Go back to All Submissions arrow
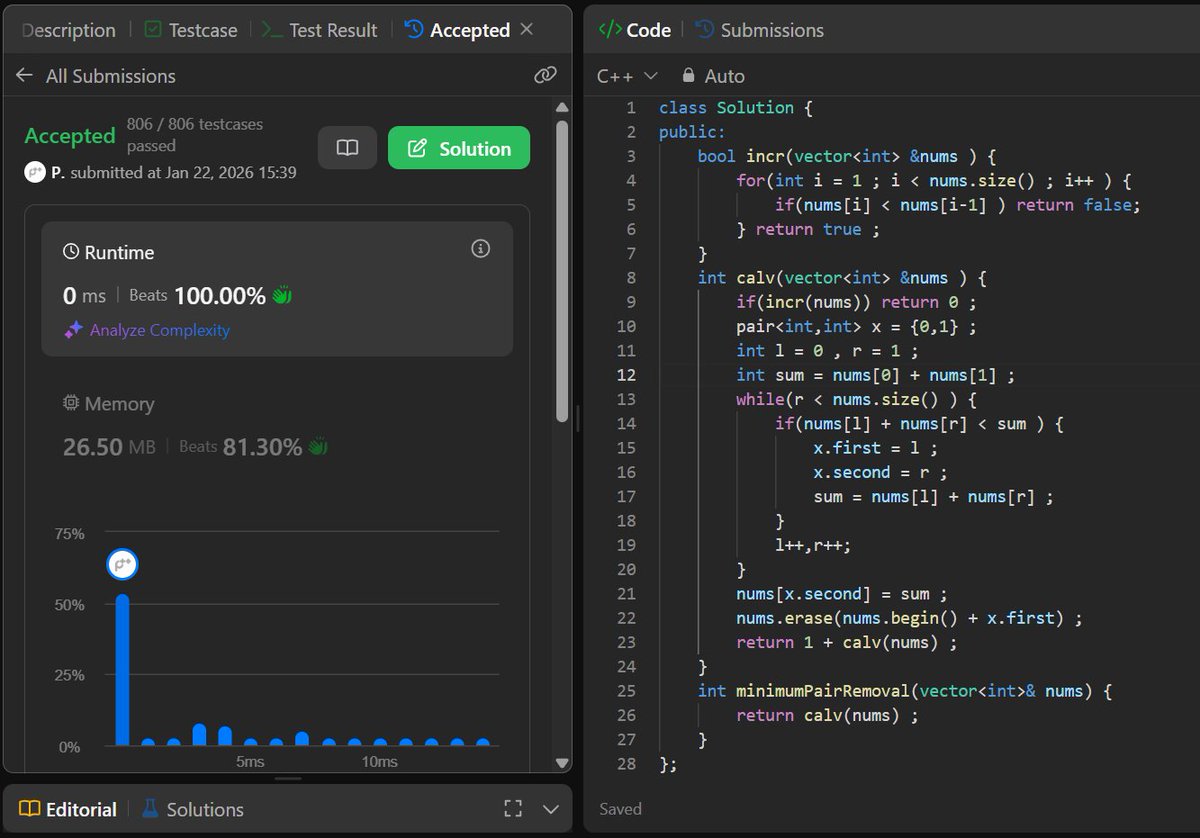Image resolution: width=1200 pixels, height=838 pixels. tap(25, 76)
